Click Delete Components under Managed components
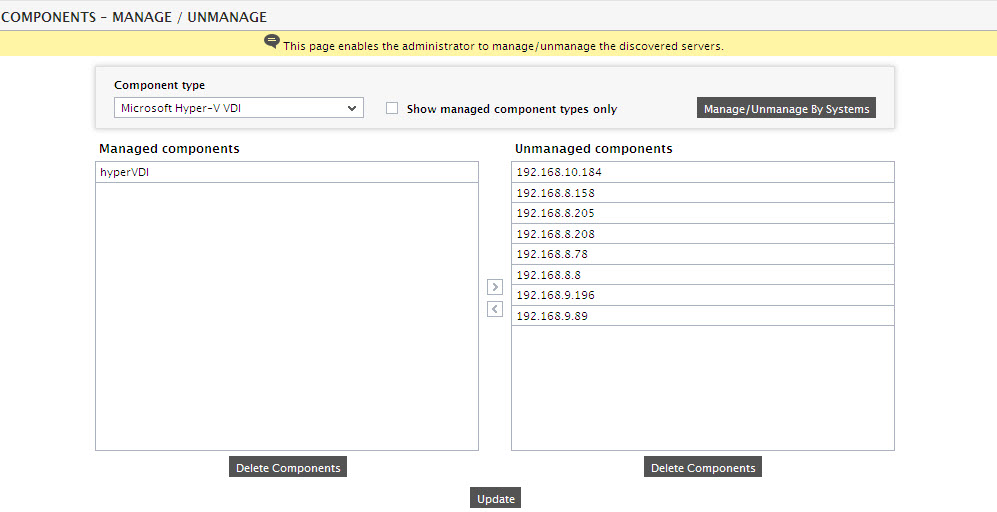This screenshot has width=997, height=512. pyautogui.click(x=288, y=467)
